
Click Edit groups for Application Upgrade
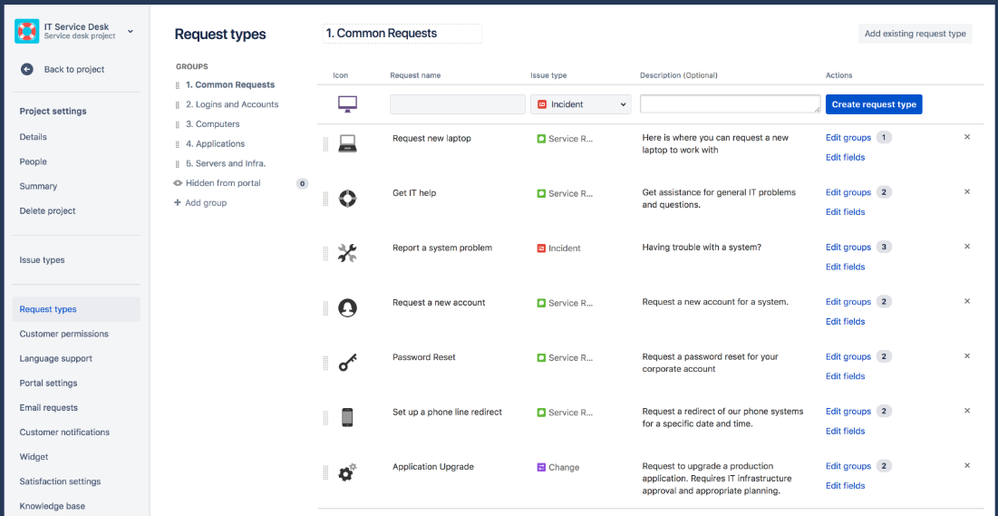click(848, 466)
